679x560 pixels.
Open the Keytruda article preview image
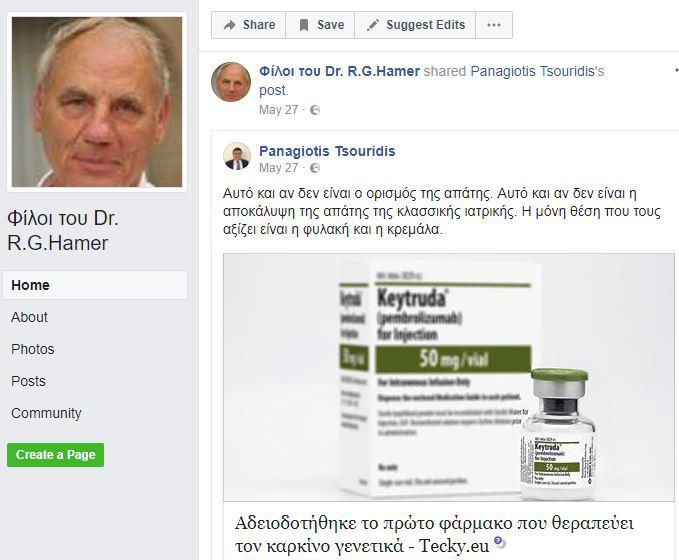click(449, 377)
